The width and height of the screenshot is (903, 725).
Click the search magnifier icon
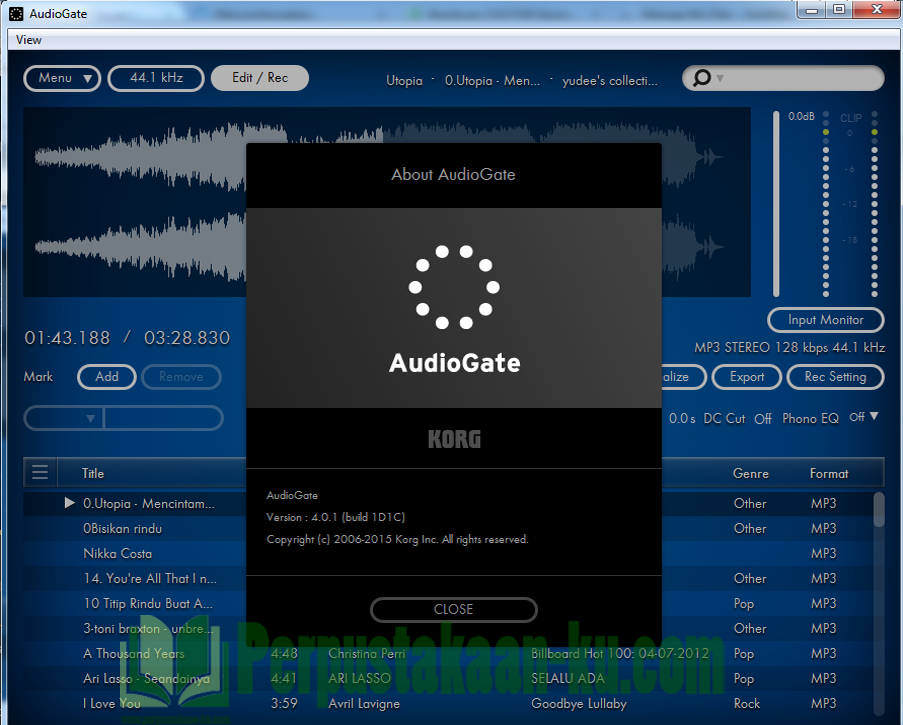tap(701, 78)
